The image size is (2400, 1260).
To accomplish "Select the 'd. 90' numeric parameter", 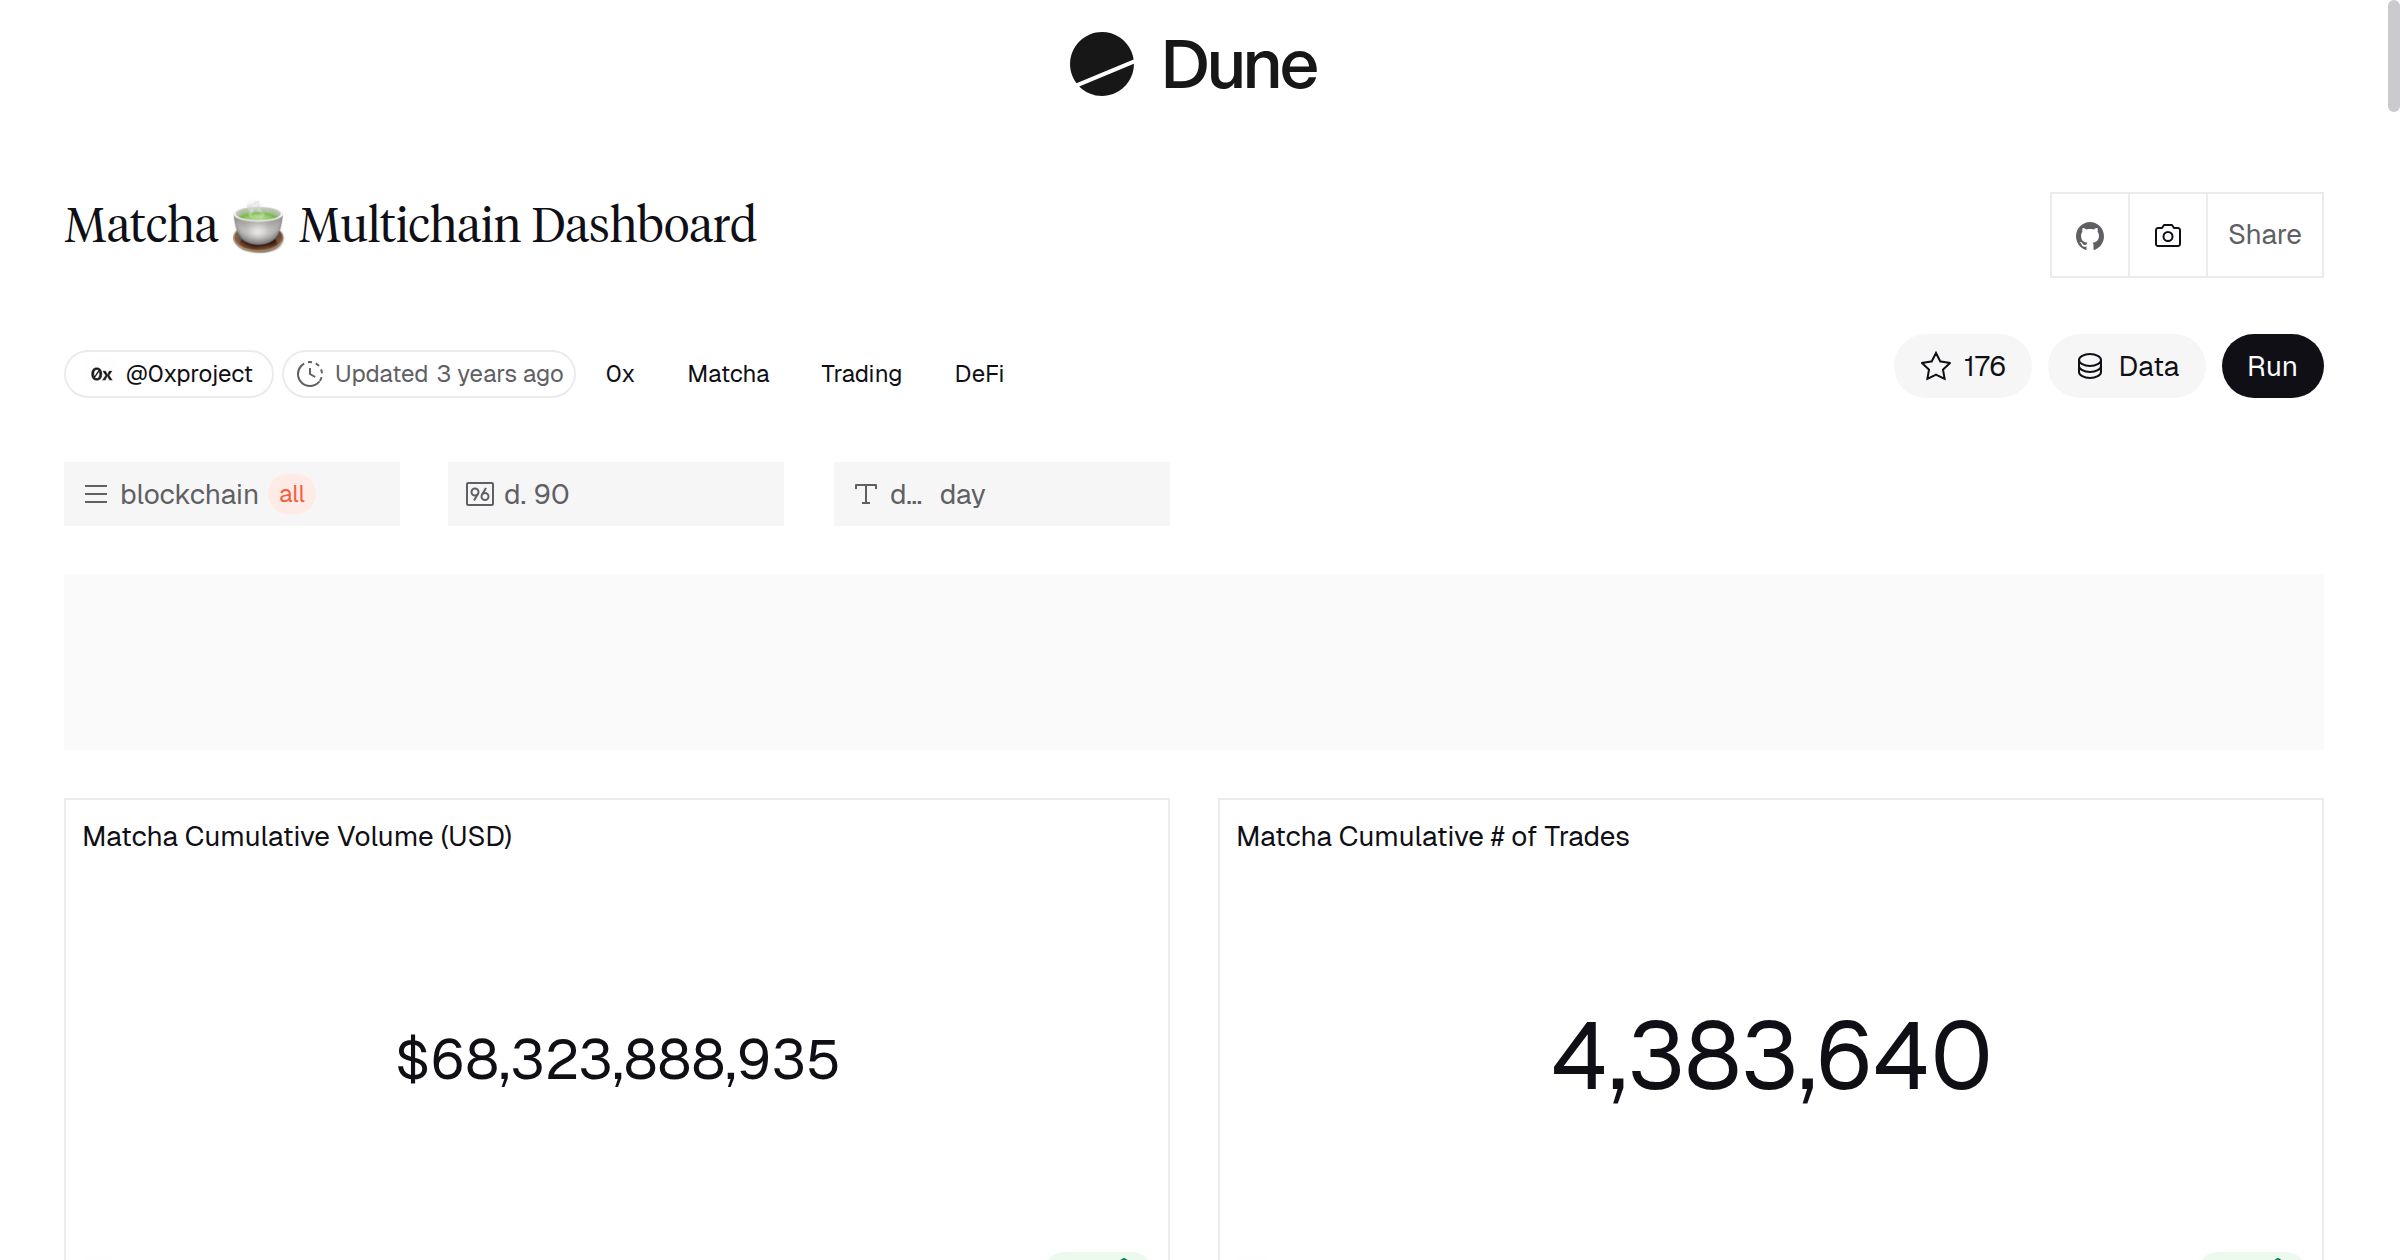I will pyautogui.click(x=535, y=493).
